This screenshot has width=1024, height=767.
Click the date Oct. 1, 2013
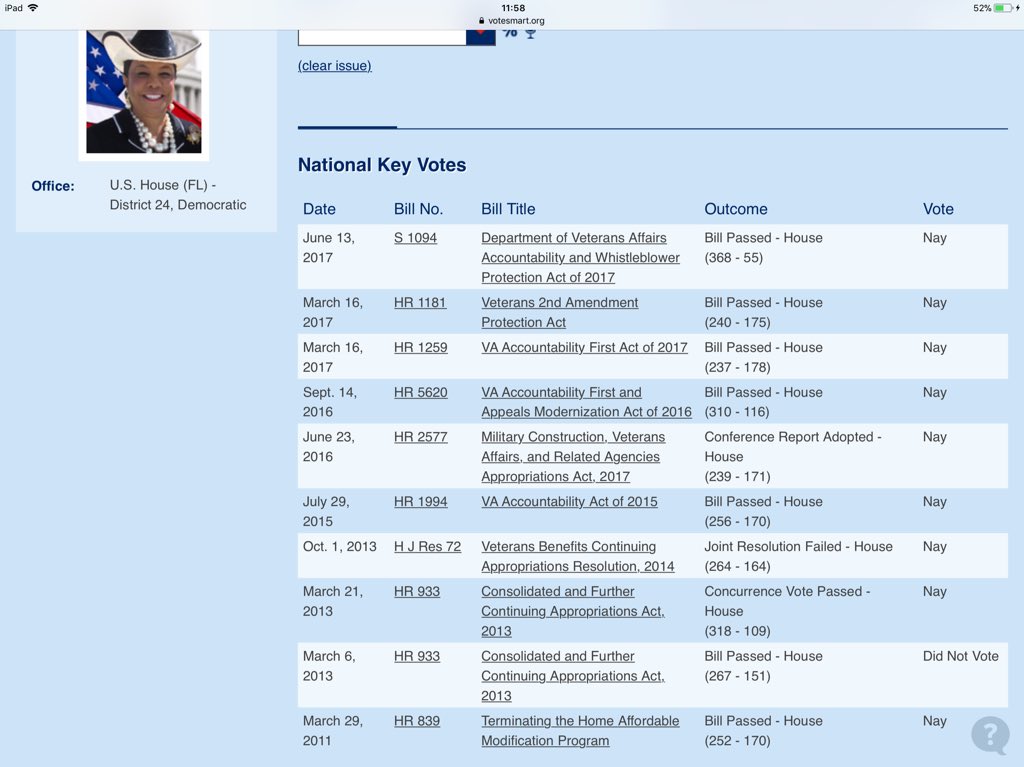click(x=340, y=547)
